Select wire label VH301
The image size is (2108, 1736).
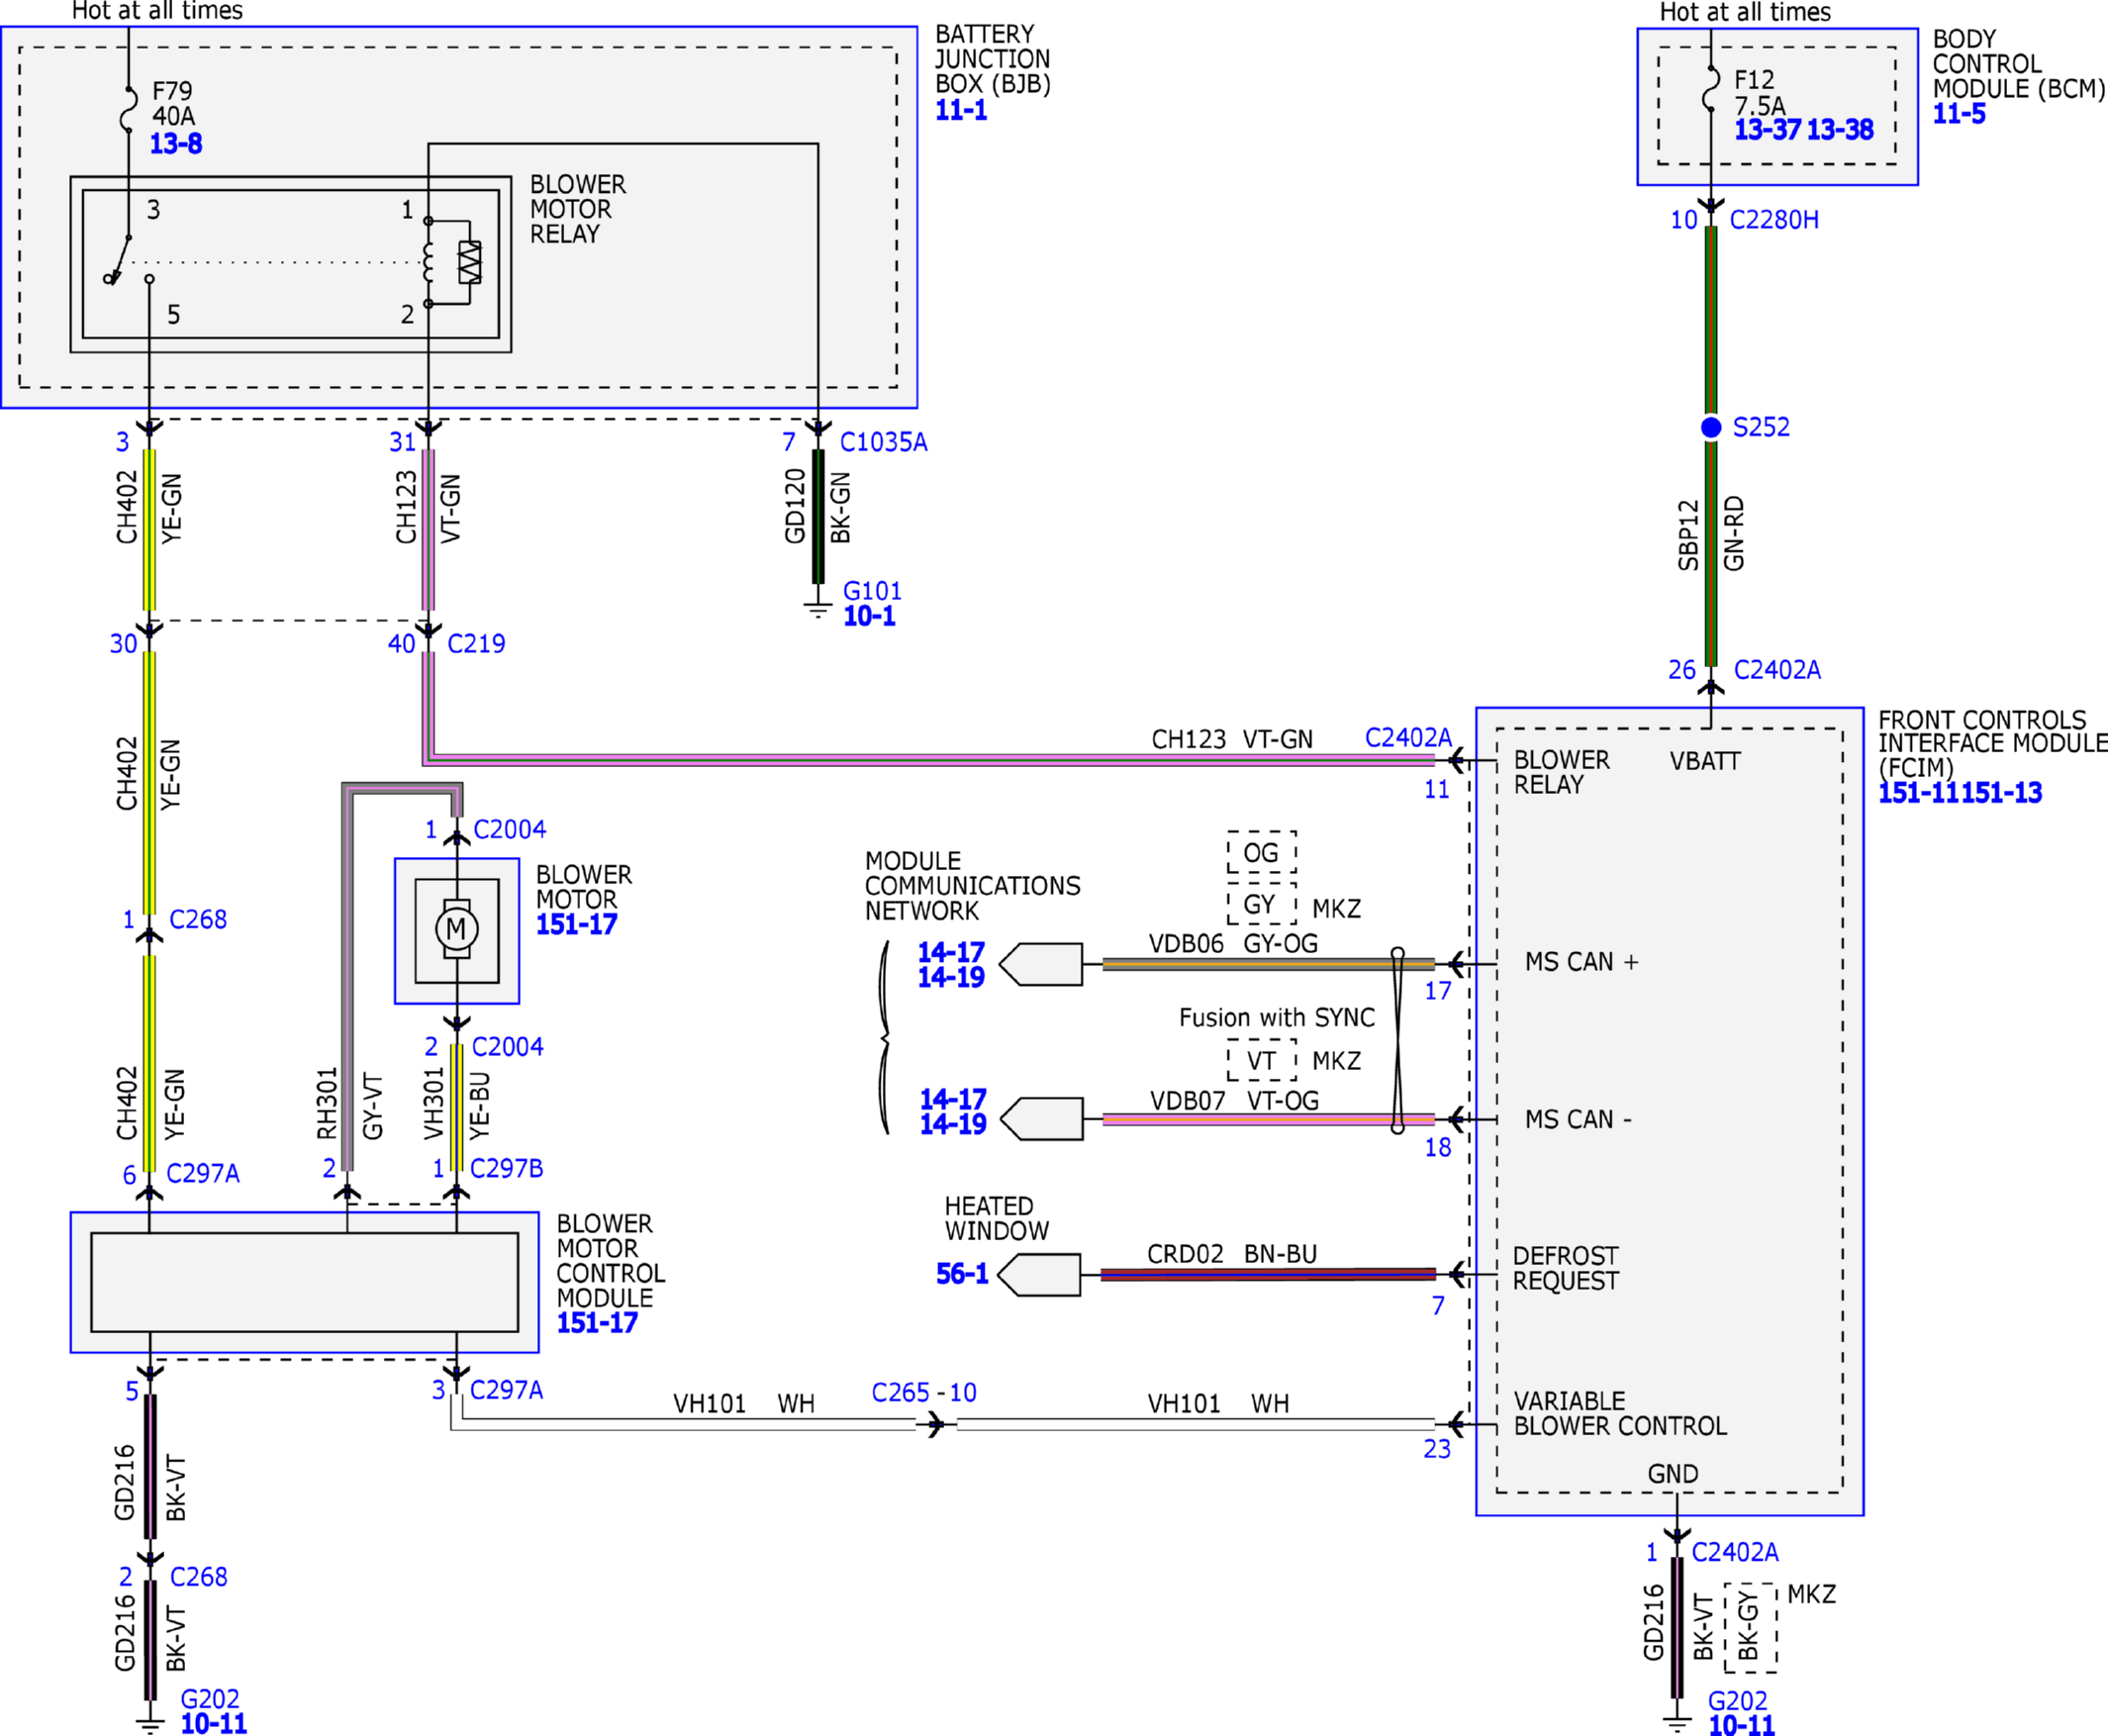(433, 1103)
